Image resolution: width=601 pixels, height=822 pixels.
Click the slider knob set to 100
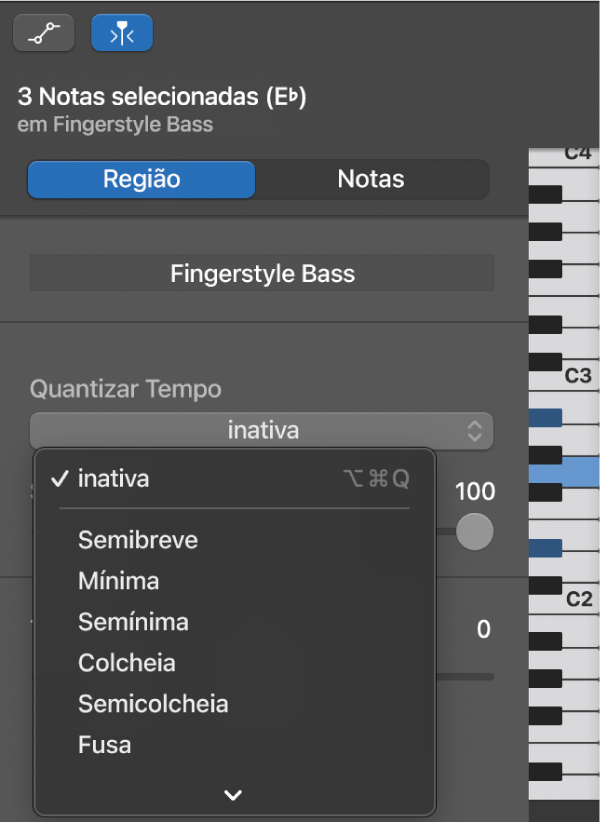pyautogui.click(x=474, y=531)
